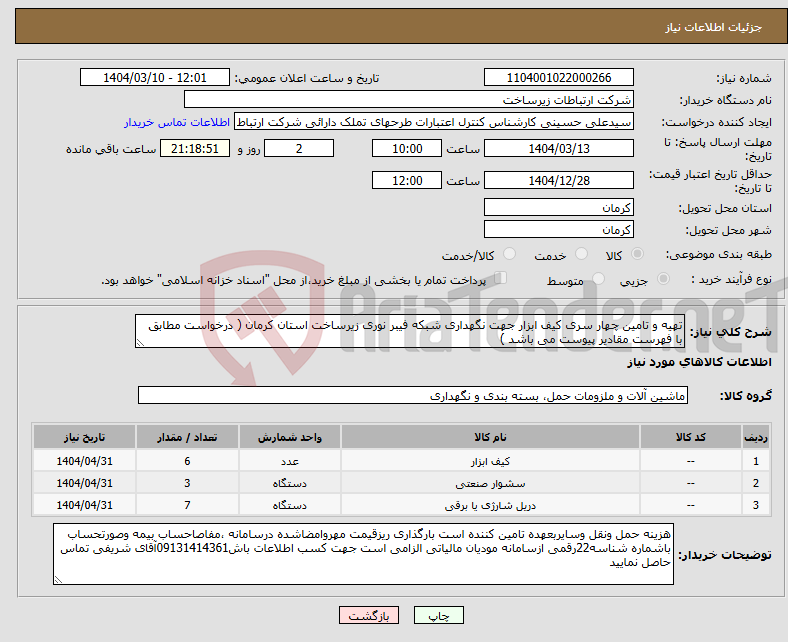Click the کیف ابزار item name cell
788x642 pixels.
coord(490,461)
